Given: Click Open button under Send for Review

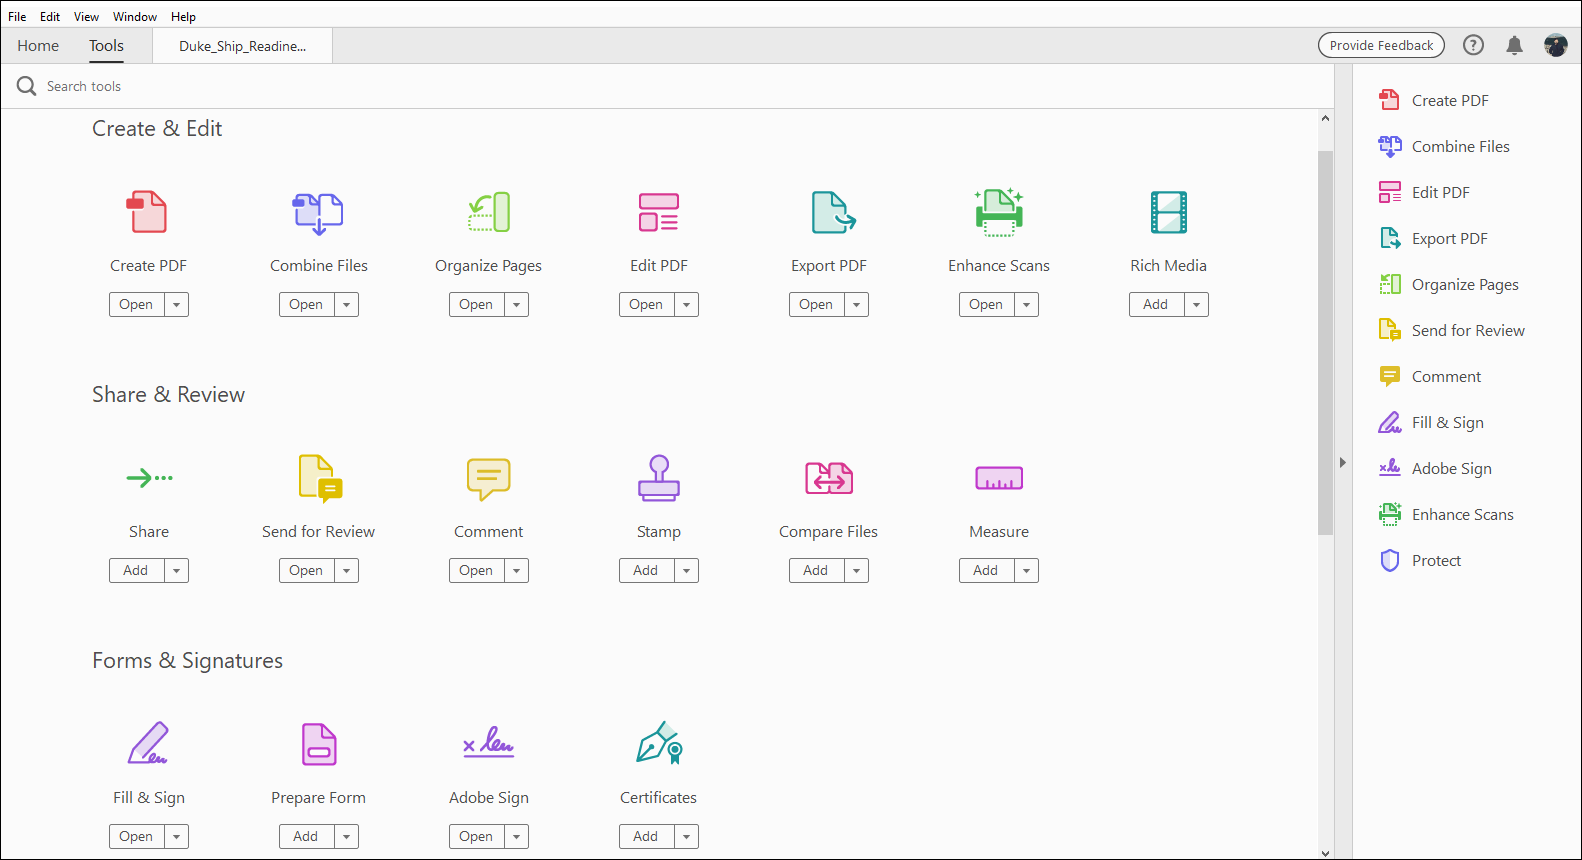Looking at the screenshot, I should coord(306,571).
